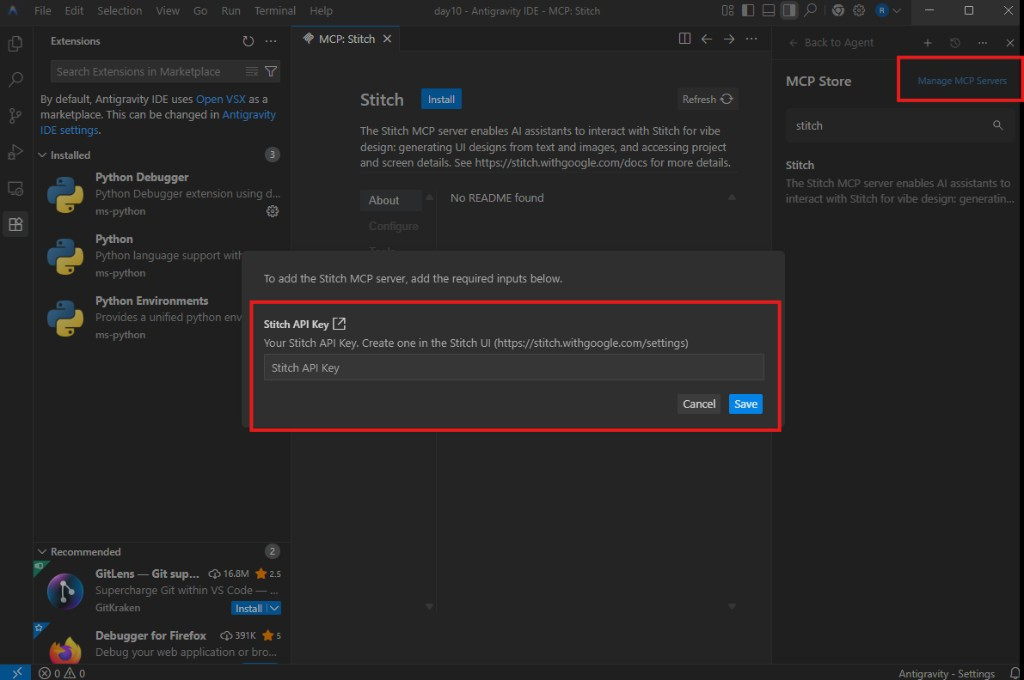The image size is (1024, 680).
Task: Click the title bar search magnifier
Action: coord(810,10)
